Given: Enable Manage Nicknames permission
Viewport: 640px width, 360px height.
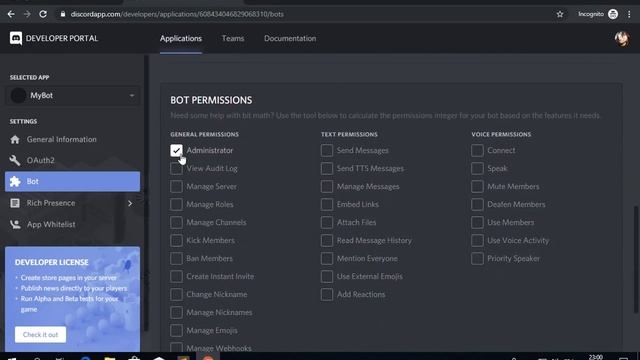Looking at the screenshot, I should click(176, 312).
